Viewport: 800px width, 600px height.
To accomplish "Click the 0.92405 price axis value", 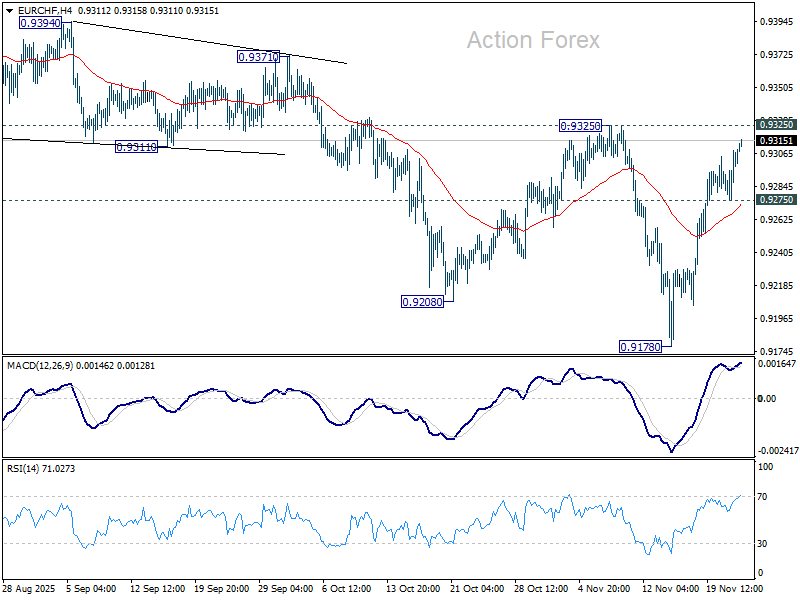I will pos(777,253).
